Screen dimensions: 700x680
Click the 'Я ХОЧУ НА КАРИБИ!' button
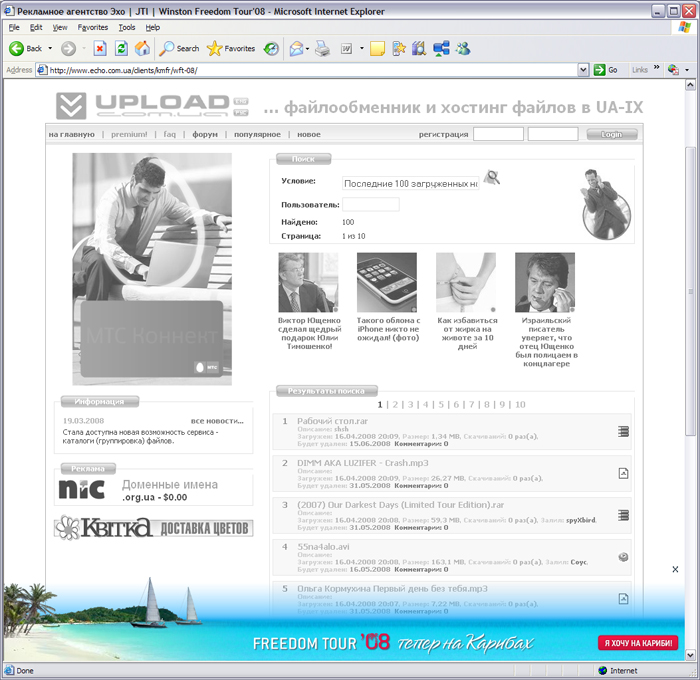638,643
